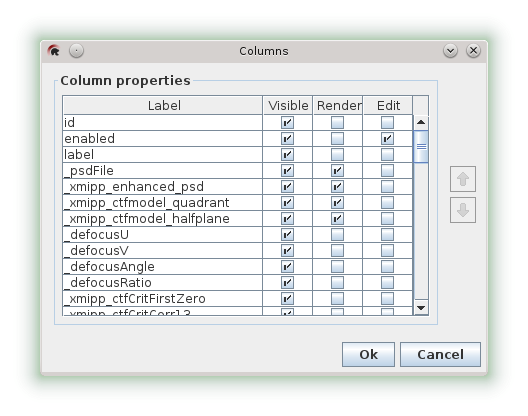Click the scrollbar up arrow
Screen dimensions: 528x416
pos(421,122)
